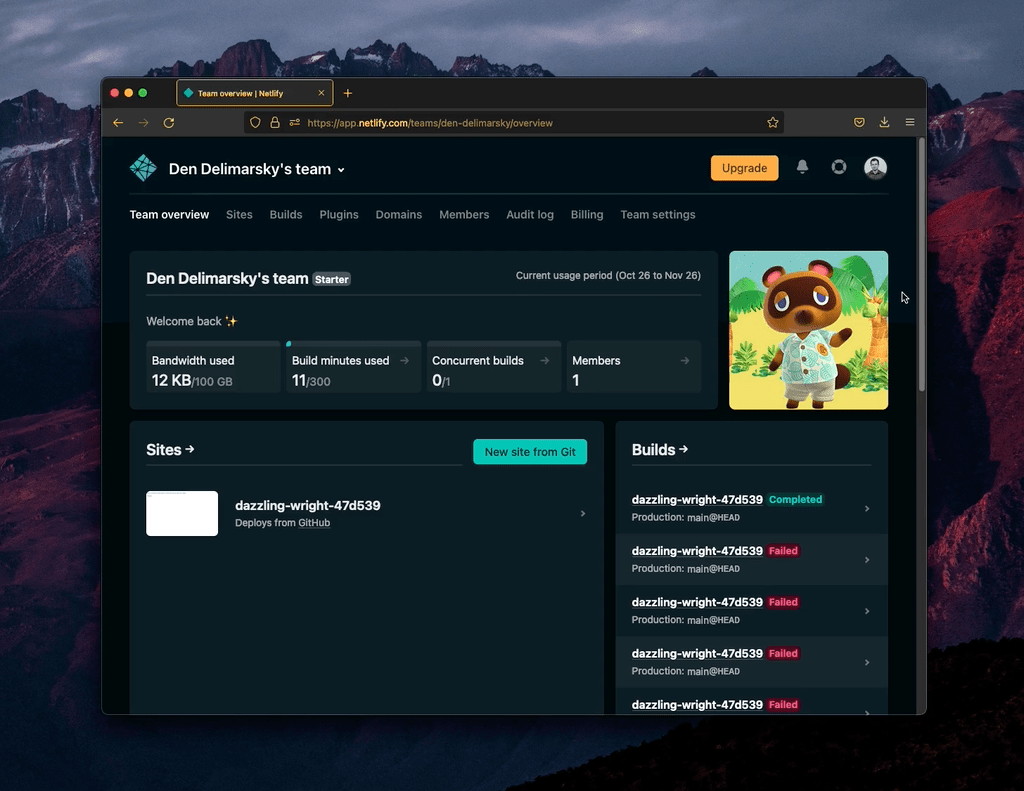Click the dazzling-wright-47d539 site preview thumbnail
This screenshot has width=1024, height=791.
pyautogui.click(x=182, y=513)
